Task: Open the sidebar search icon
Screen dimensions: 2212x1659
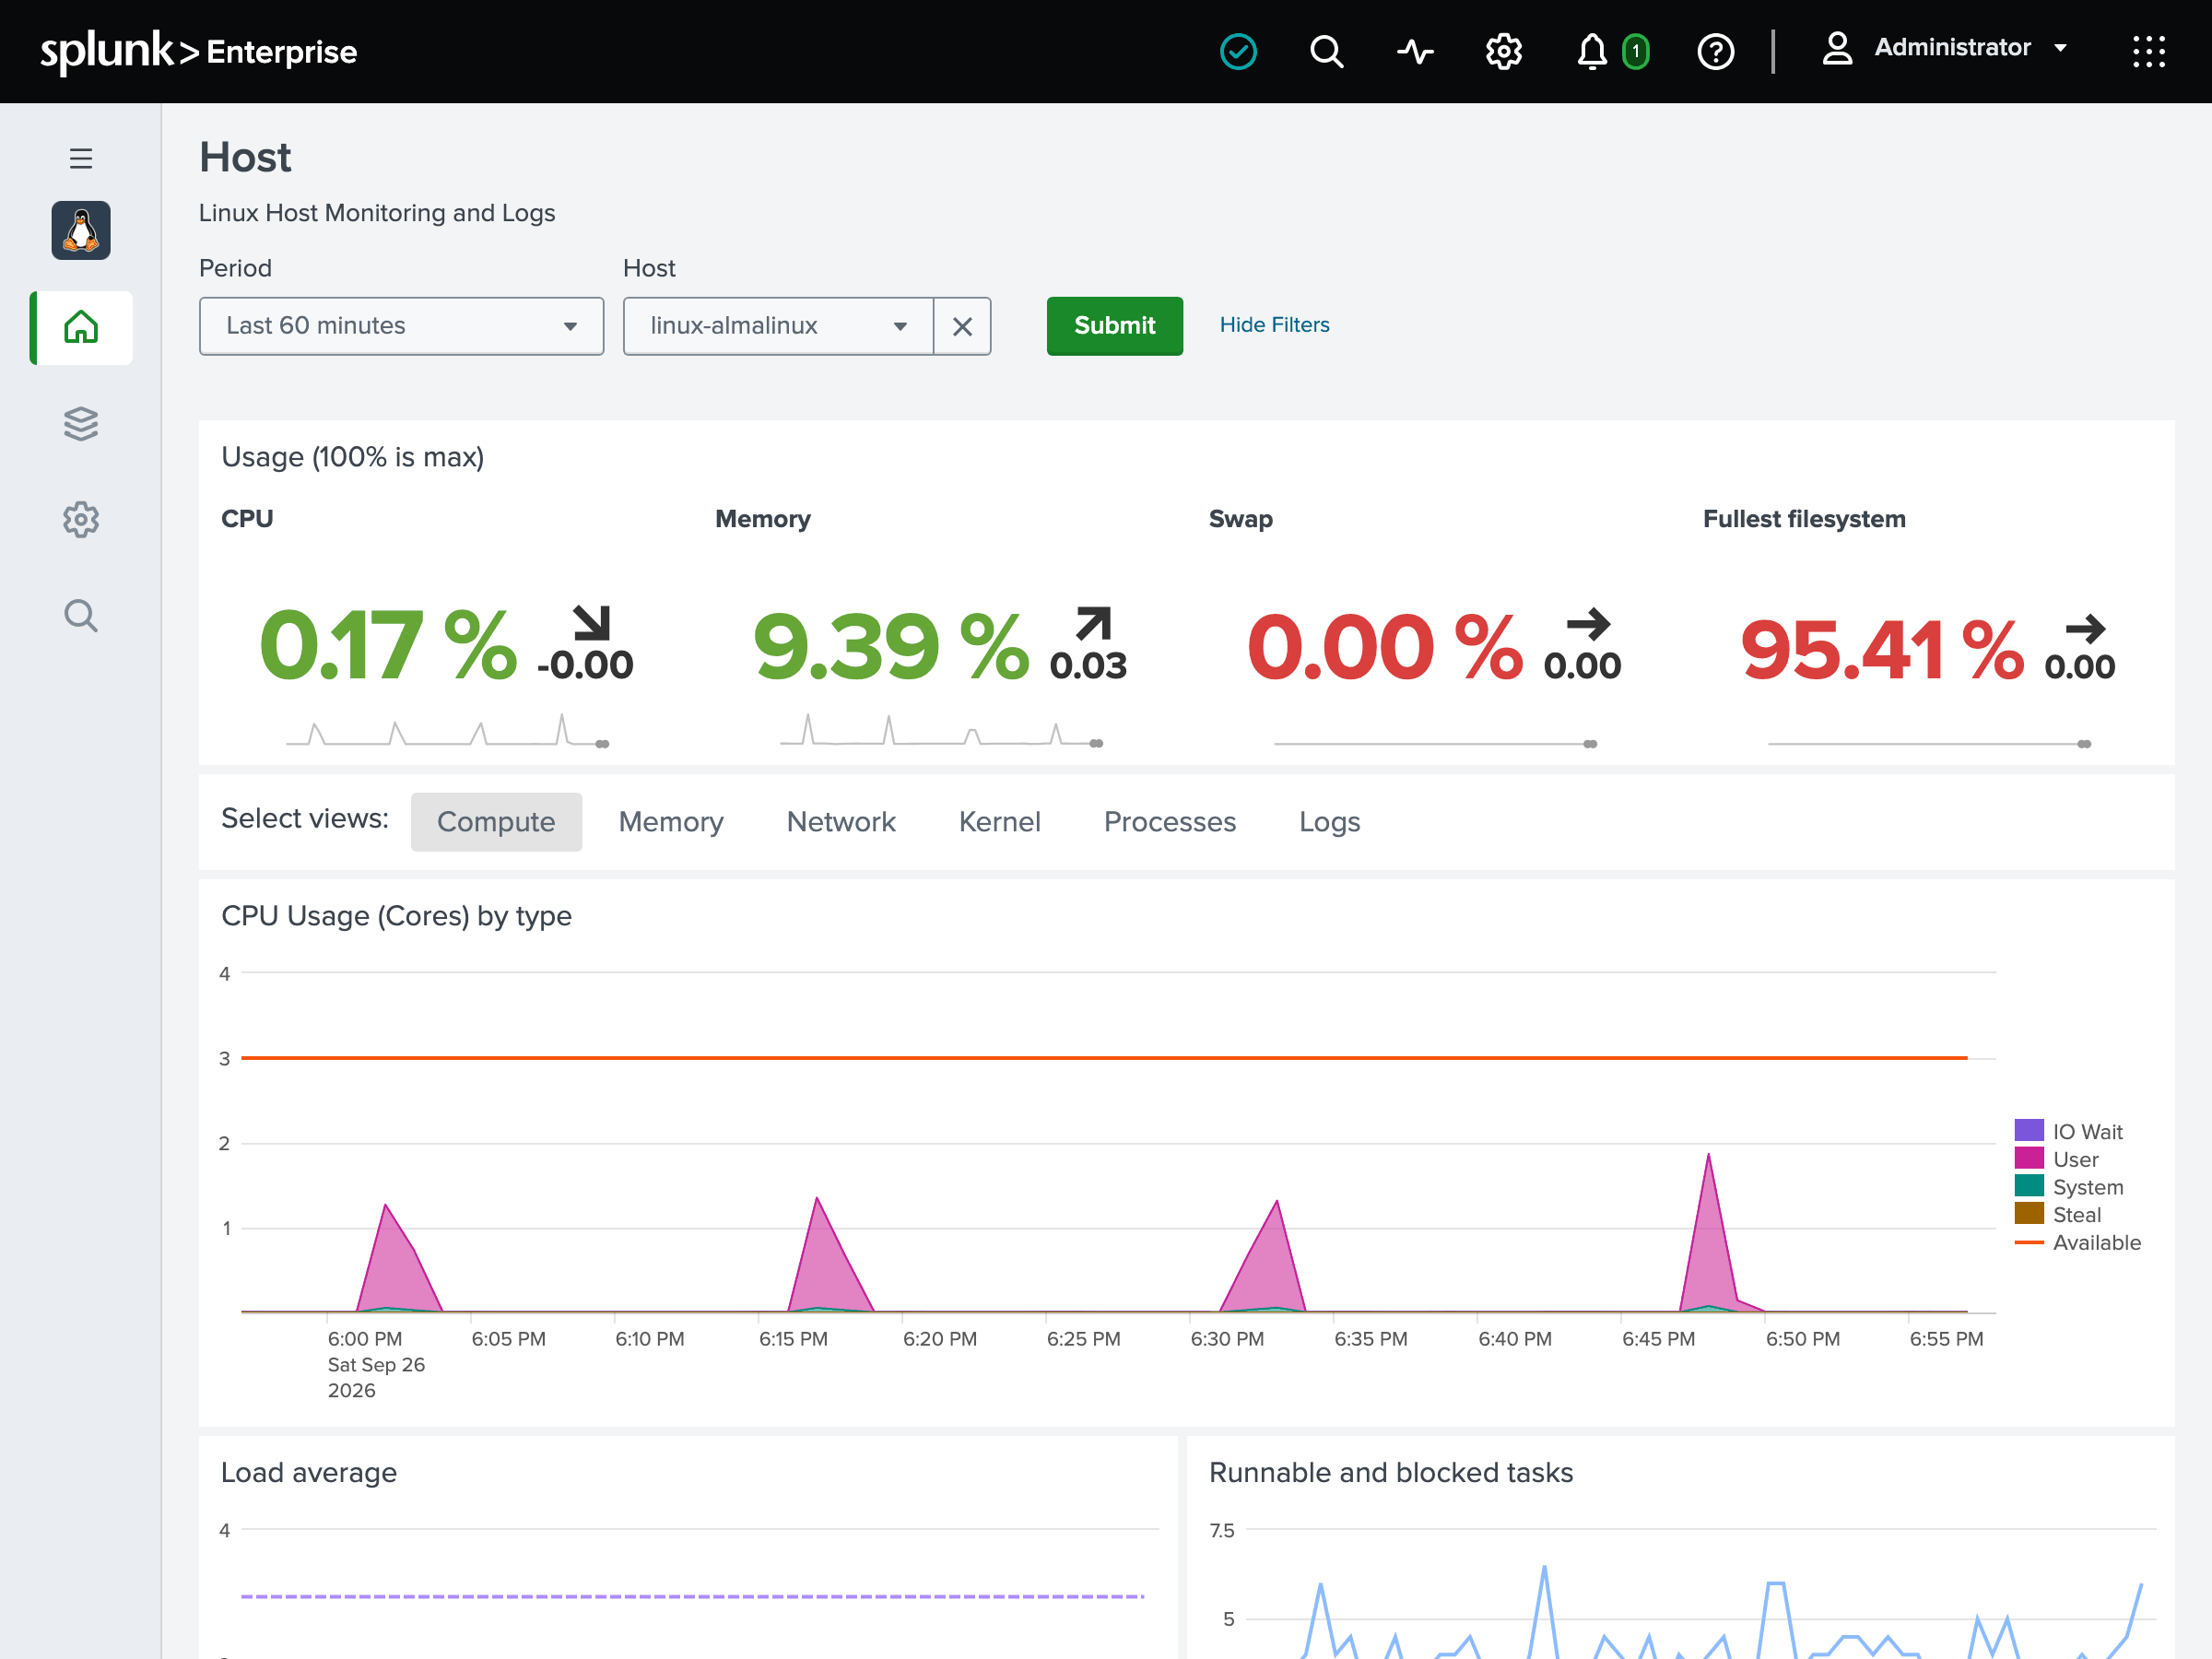Action: [81, 615]
